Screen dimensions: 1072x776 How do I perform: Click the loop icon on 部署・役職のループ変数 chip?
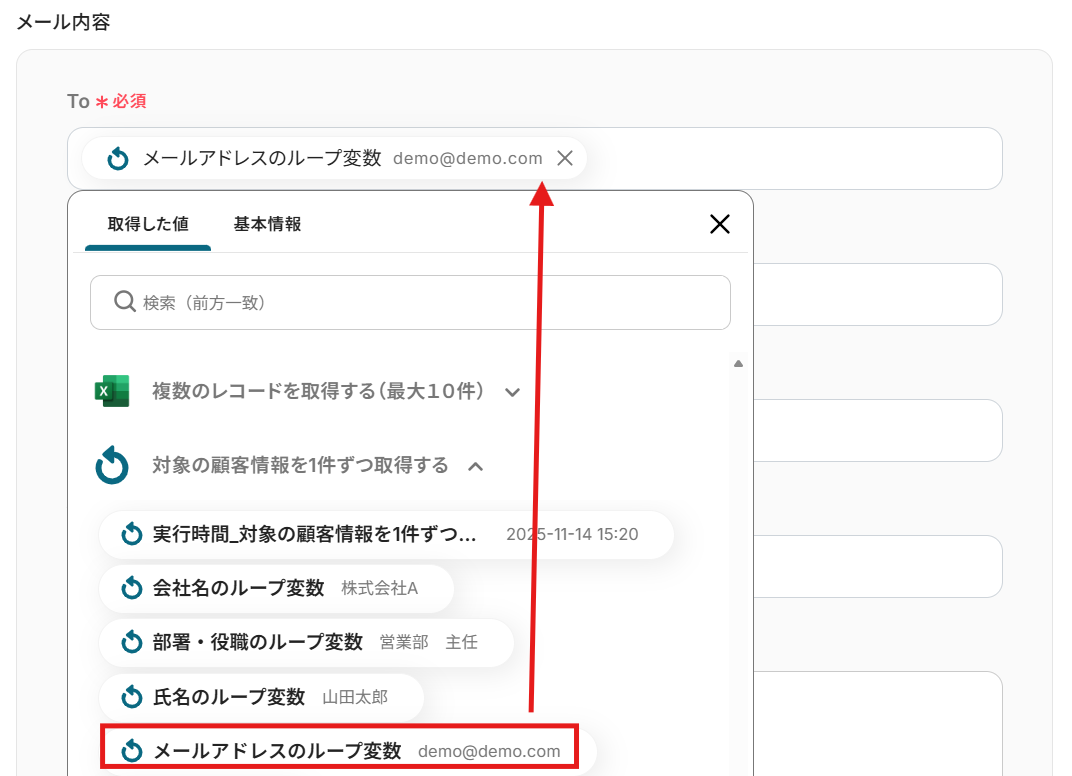[132, 642]
